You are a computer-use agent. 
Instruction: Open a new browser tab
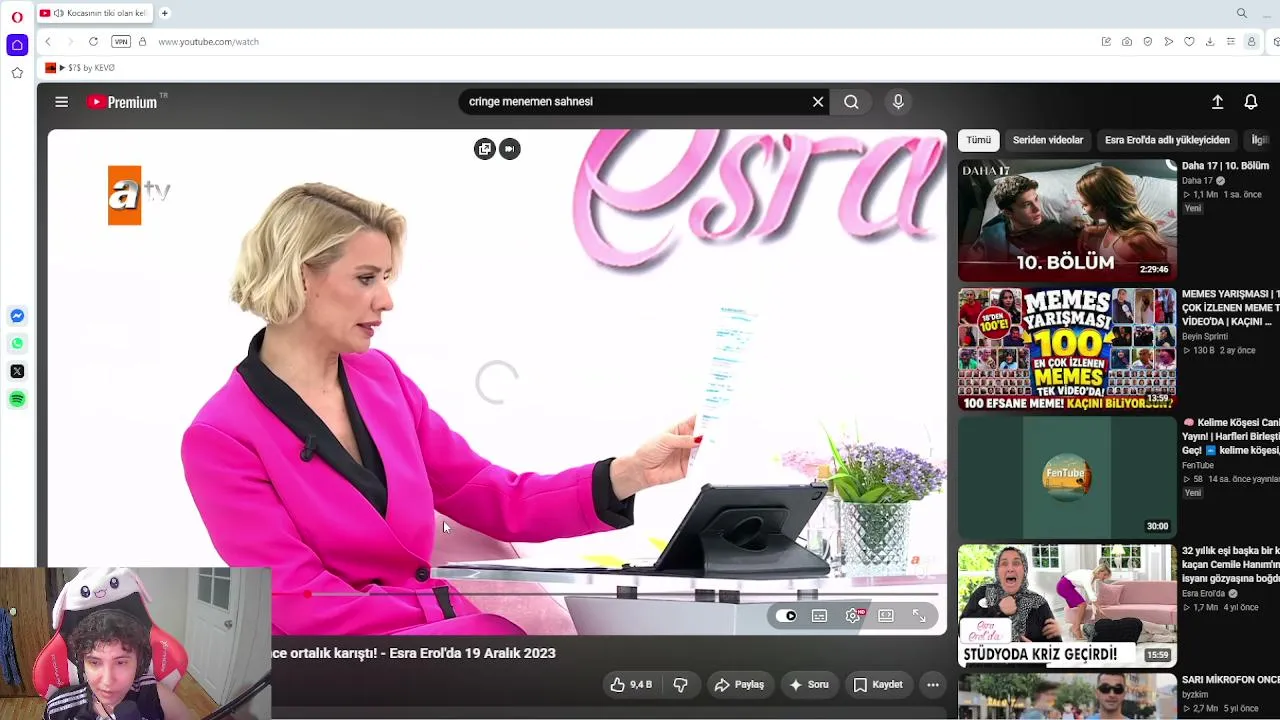pyautogui.click(x=165, y=13)
